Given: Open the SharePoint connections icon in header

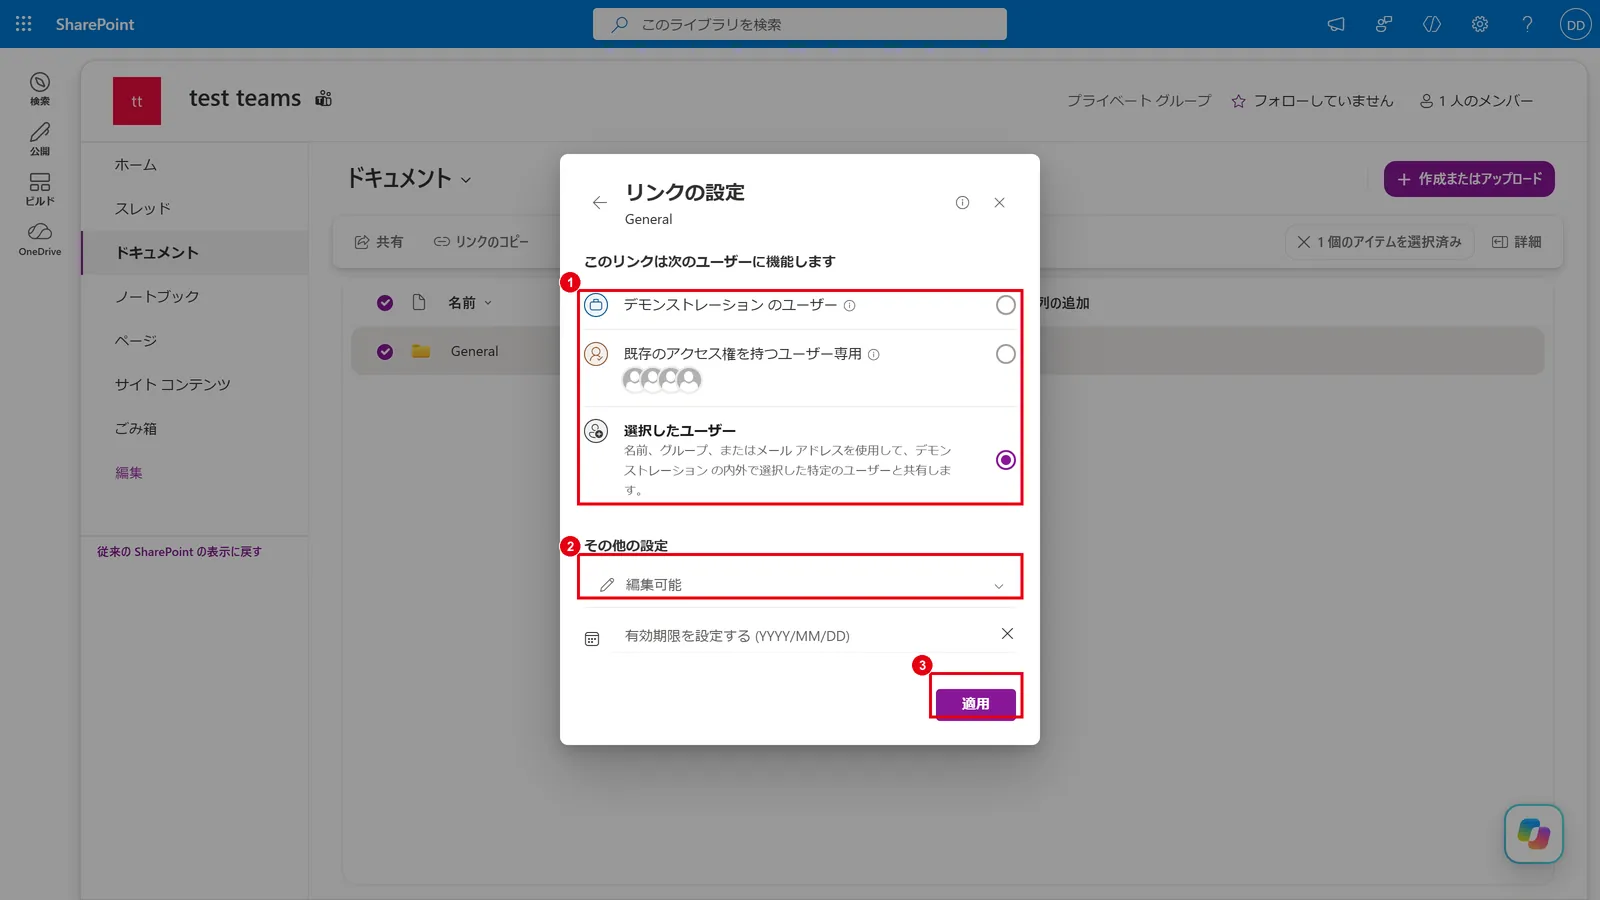Looking at the screenshot, I should coord(1384,24).
